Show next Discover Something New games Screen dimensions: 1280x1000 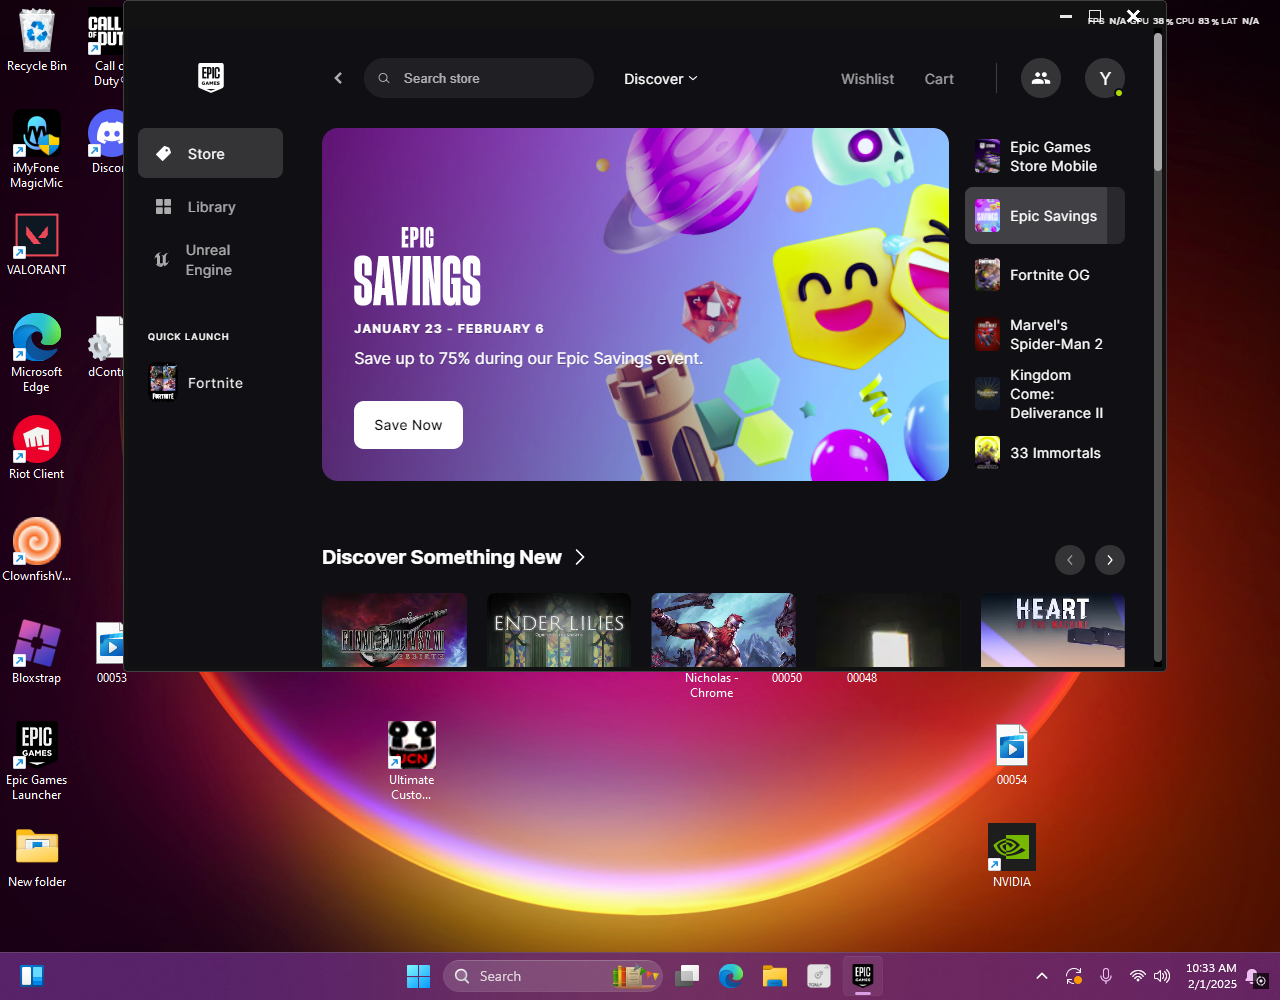[x=1110, y=560]
